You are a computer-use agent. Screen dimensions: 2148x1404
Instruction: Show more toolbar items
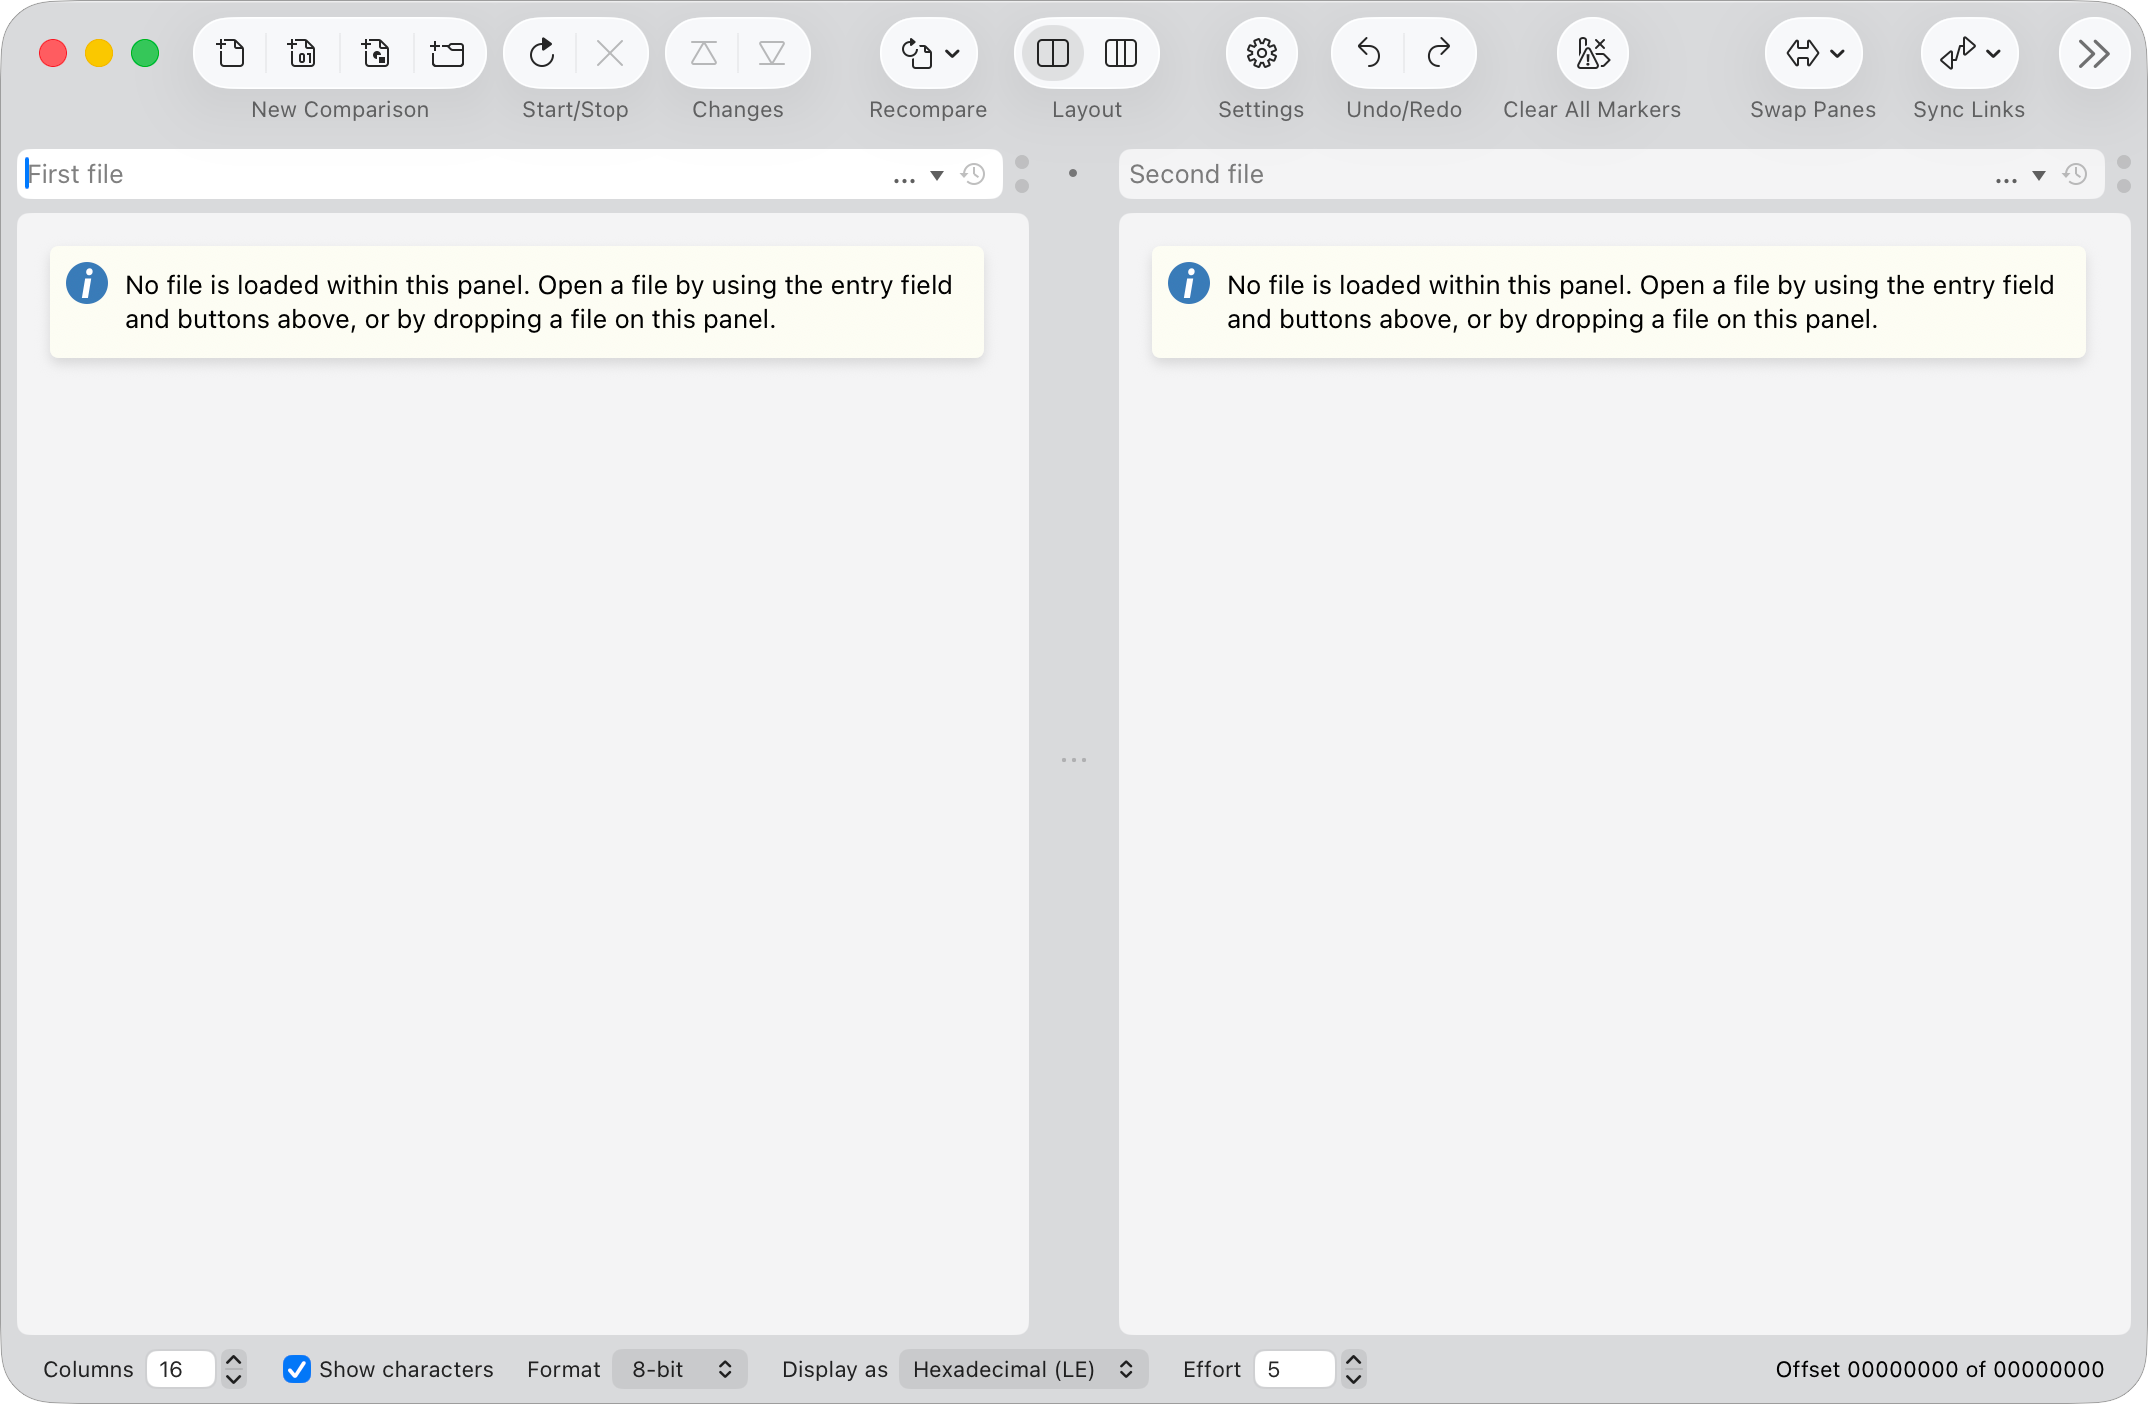click(2094, 53)
